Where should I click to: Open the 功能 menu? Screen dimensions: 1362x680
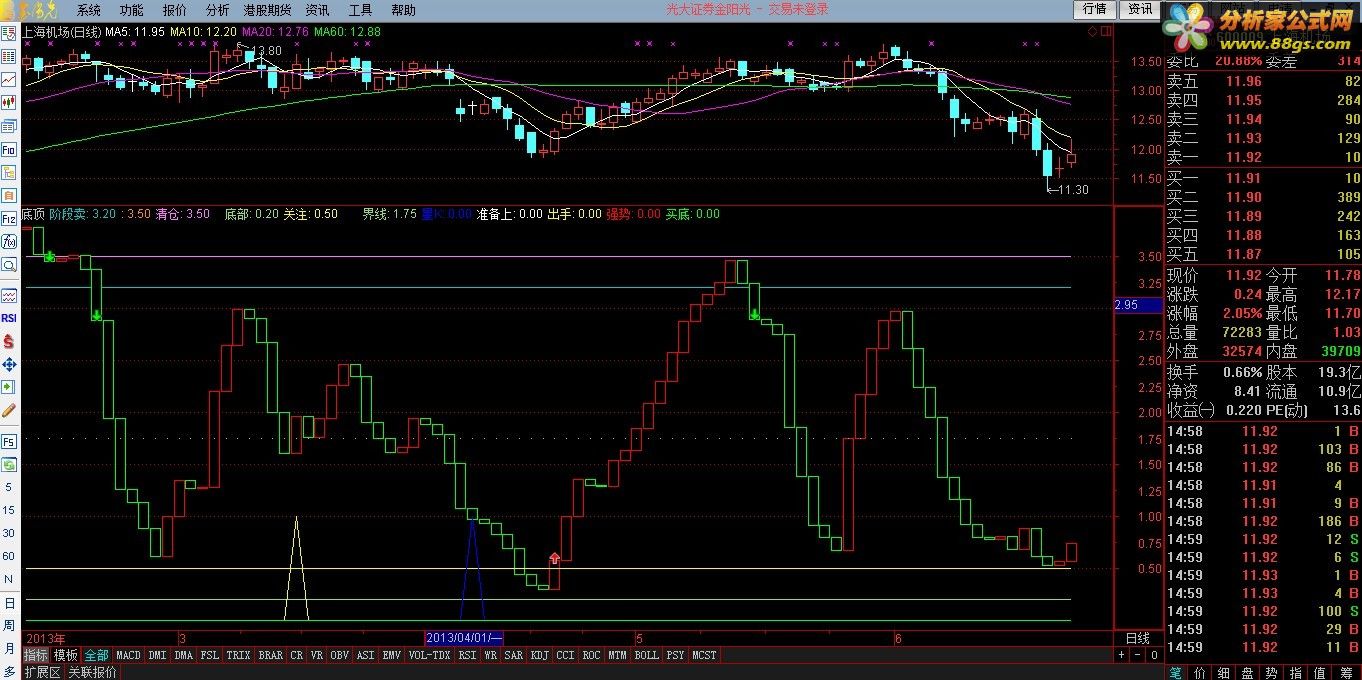132,10
